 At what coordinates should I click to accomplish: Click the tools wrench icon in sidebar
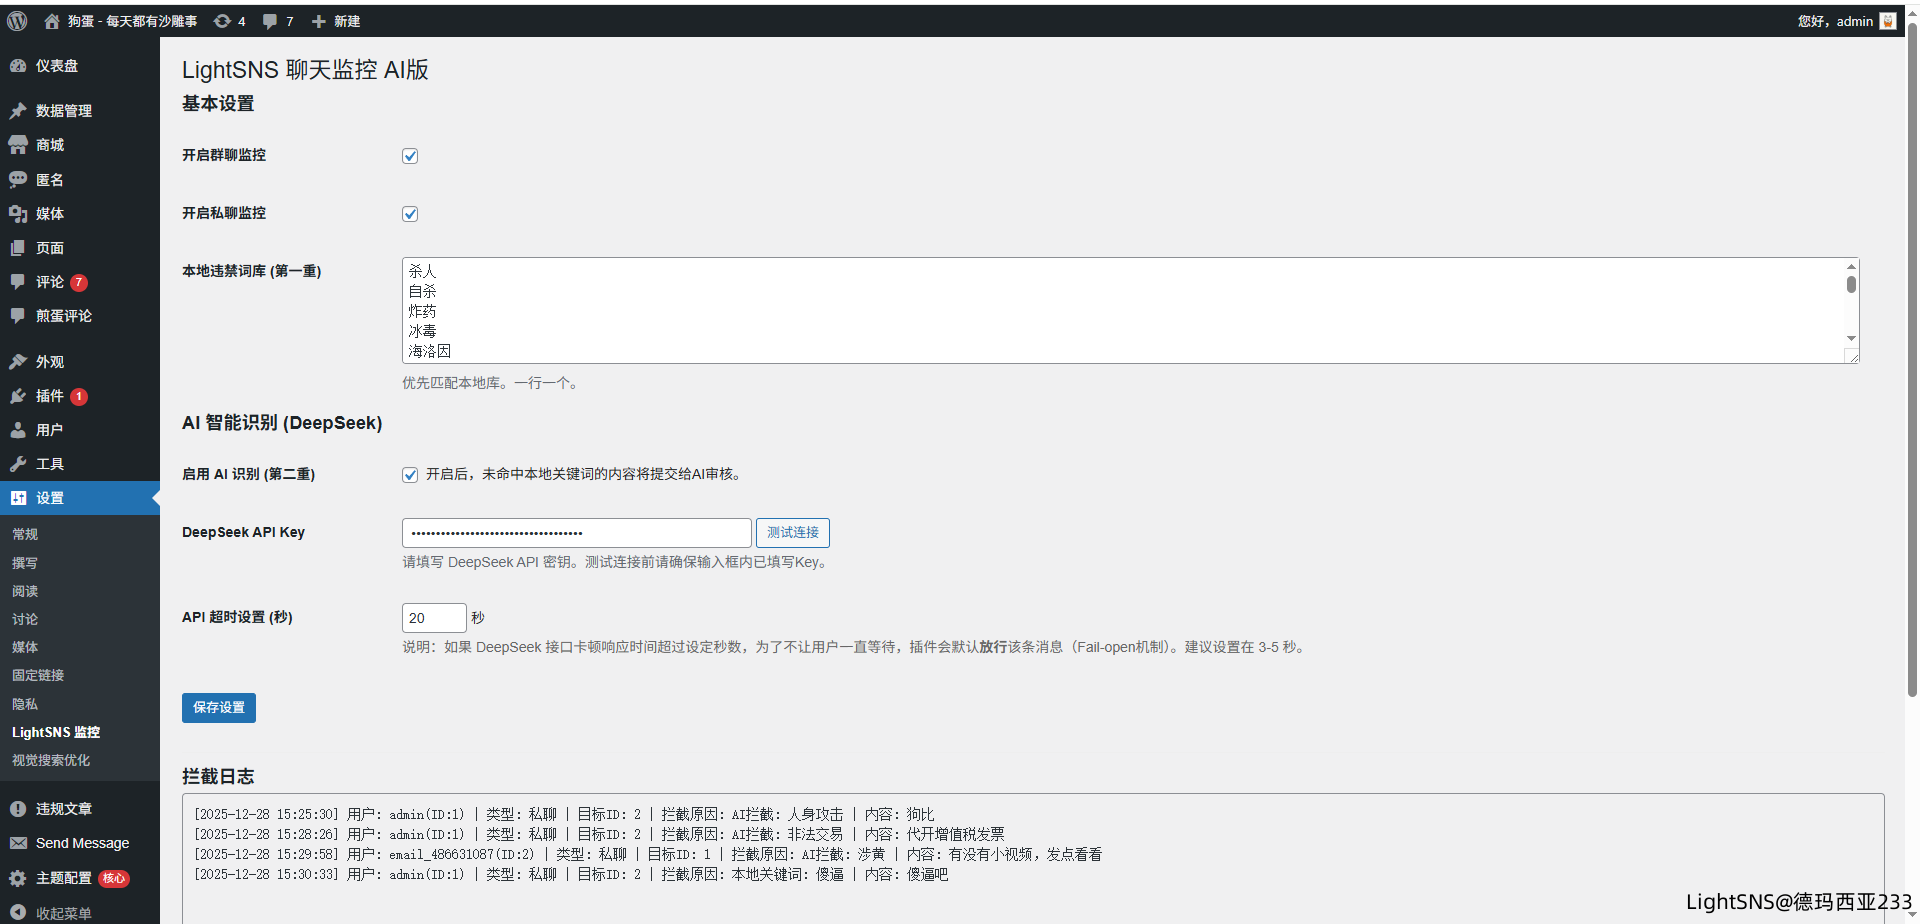18,464
